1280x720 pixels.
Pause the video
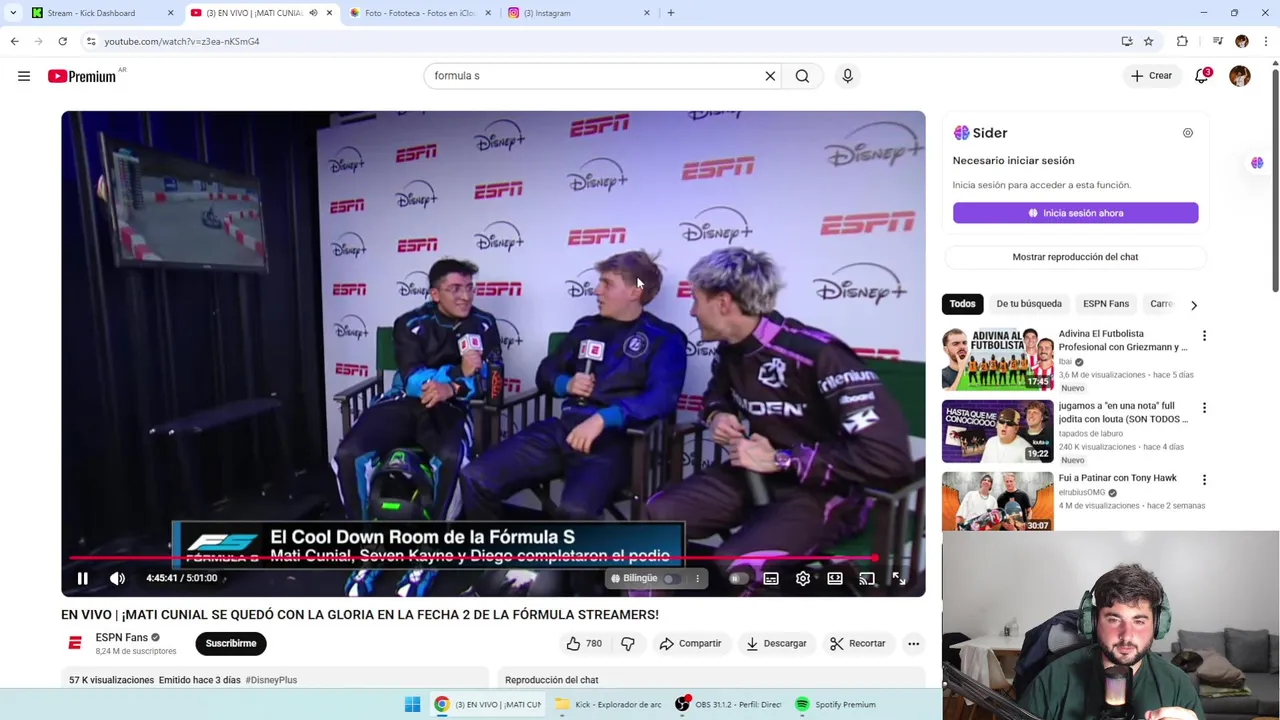(83, 578)
